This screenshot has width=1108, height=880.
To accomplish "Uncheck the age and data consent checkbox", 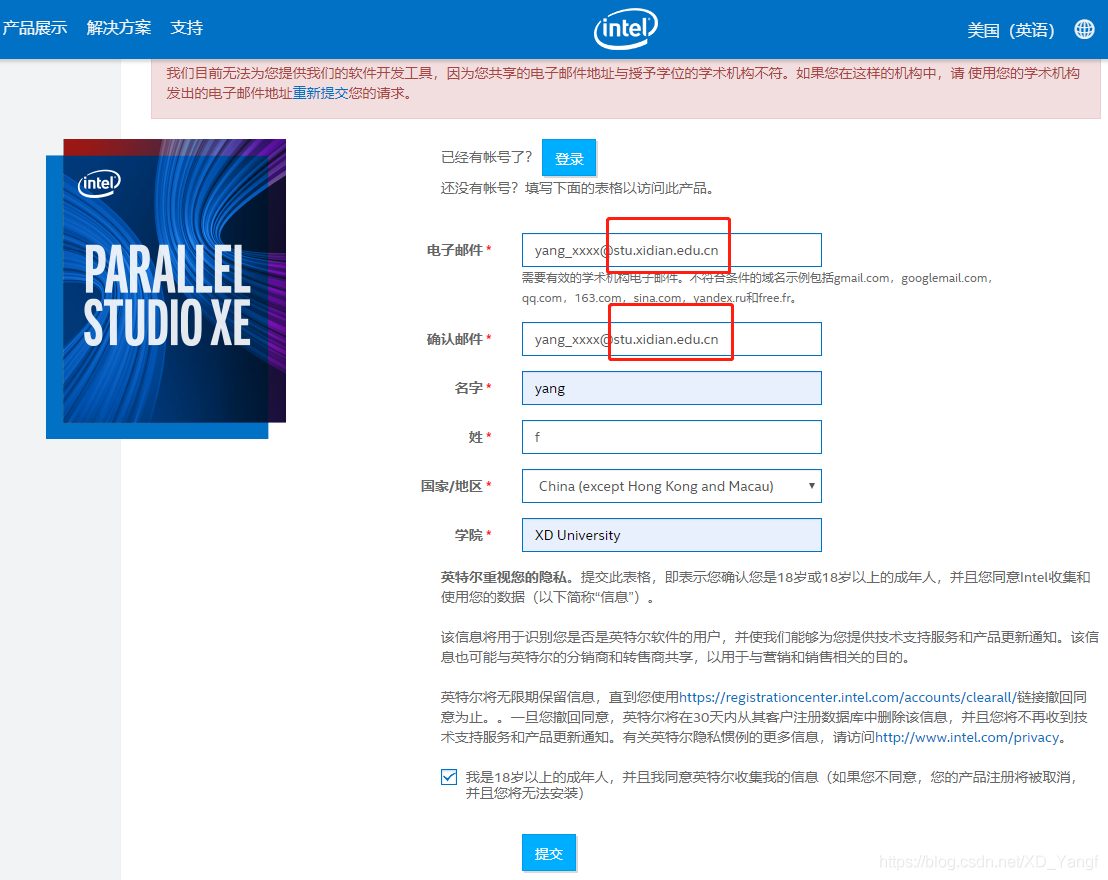I will (x=449, y=777).
